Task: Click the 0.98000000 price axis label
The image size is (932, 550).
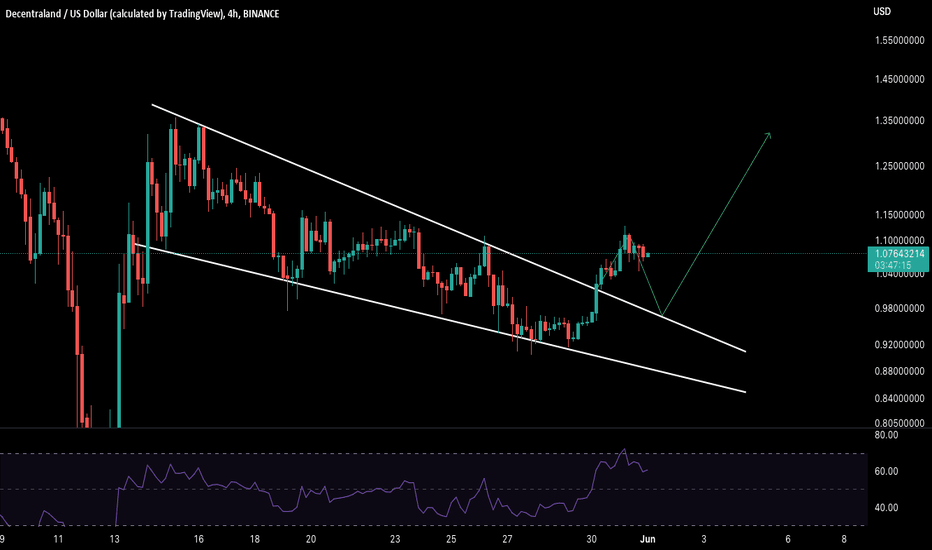Action: [899, 308]
